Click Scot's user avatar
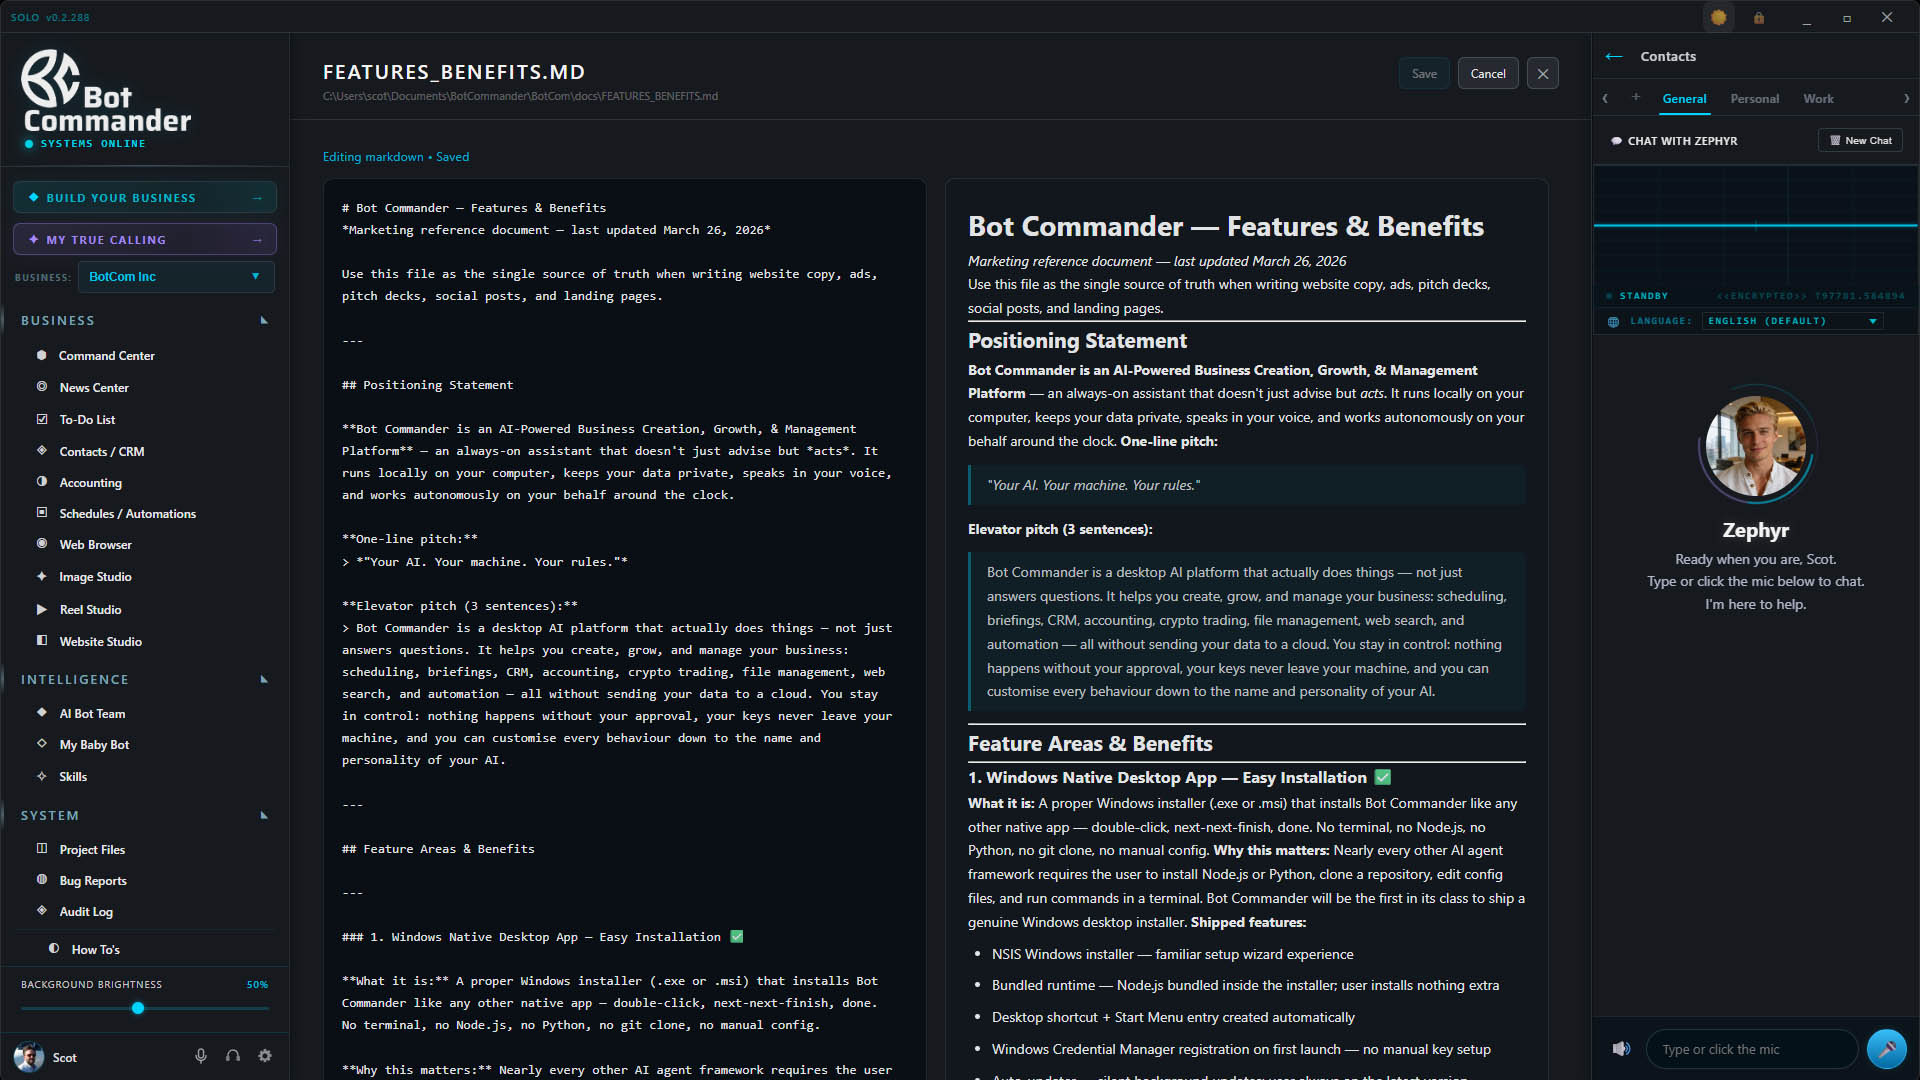The image size is (1920, 1080). click(x=29, y=1057)
